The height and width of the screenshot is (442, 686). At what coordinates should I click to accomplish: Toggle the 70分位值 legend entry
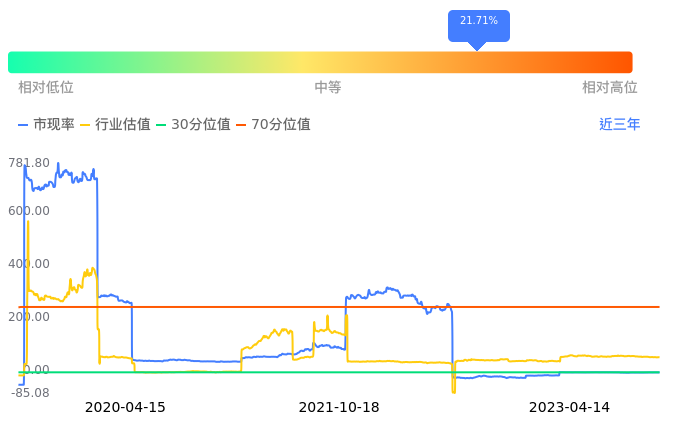273,125
